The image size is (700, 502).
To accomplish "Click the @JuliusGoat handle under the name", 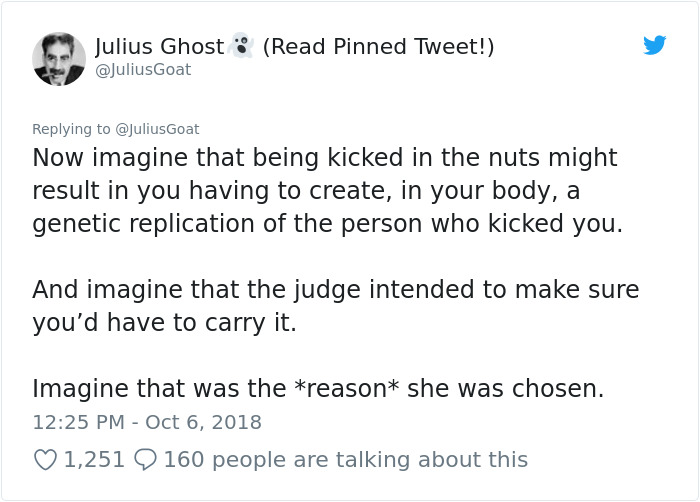I will point(143,70).
